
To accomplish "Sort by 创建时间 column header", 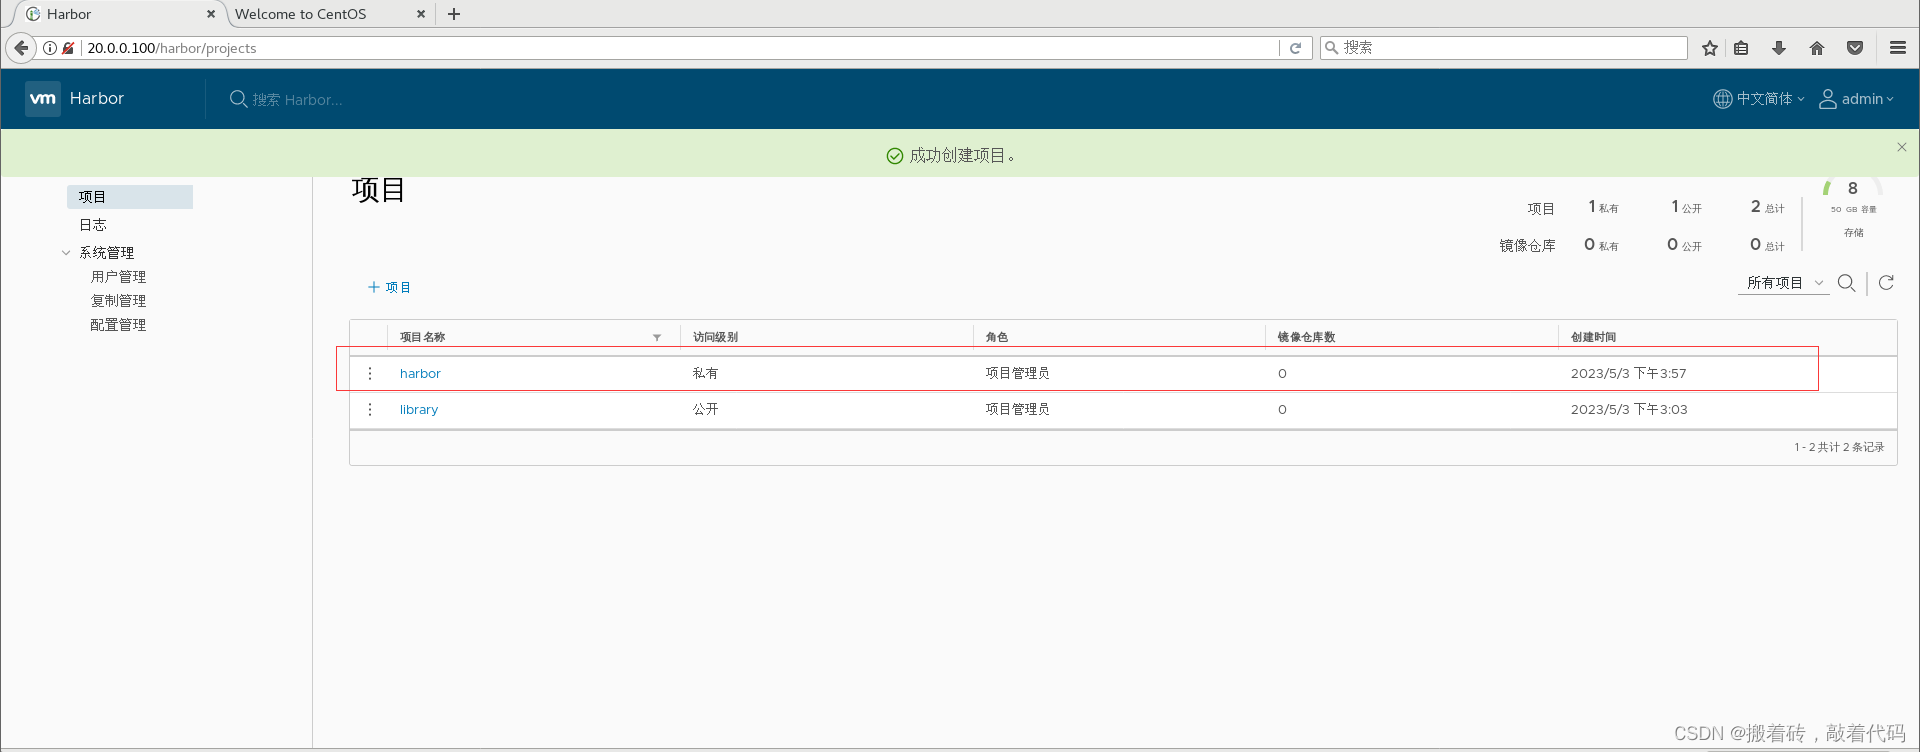I will [x=1593, y=337].
